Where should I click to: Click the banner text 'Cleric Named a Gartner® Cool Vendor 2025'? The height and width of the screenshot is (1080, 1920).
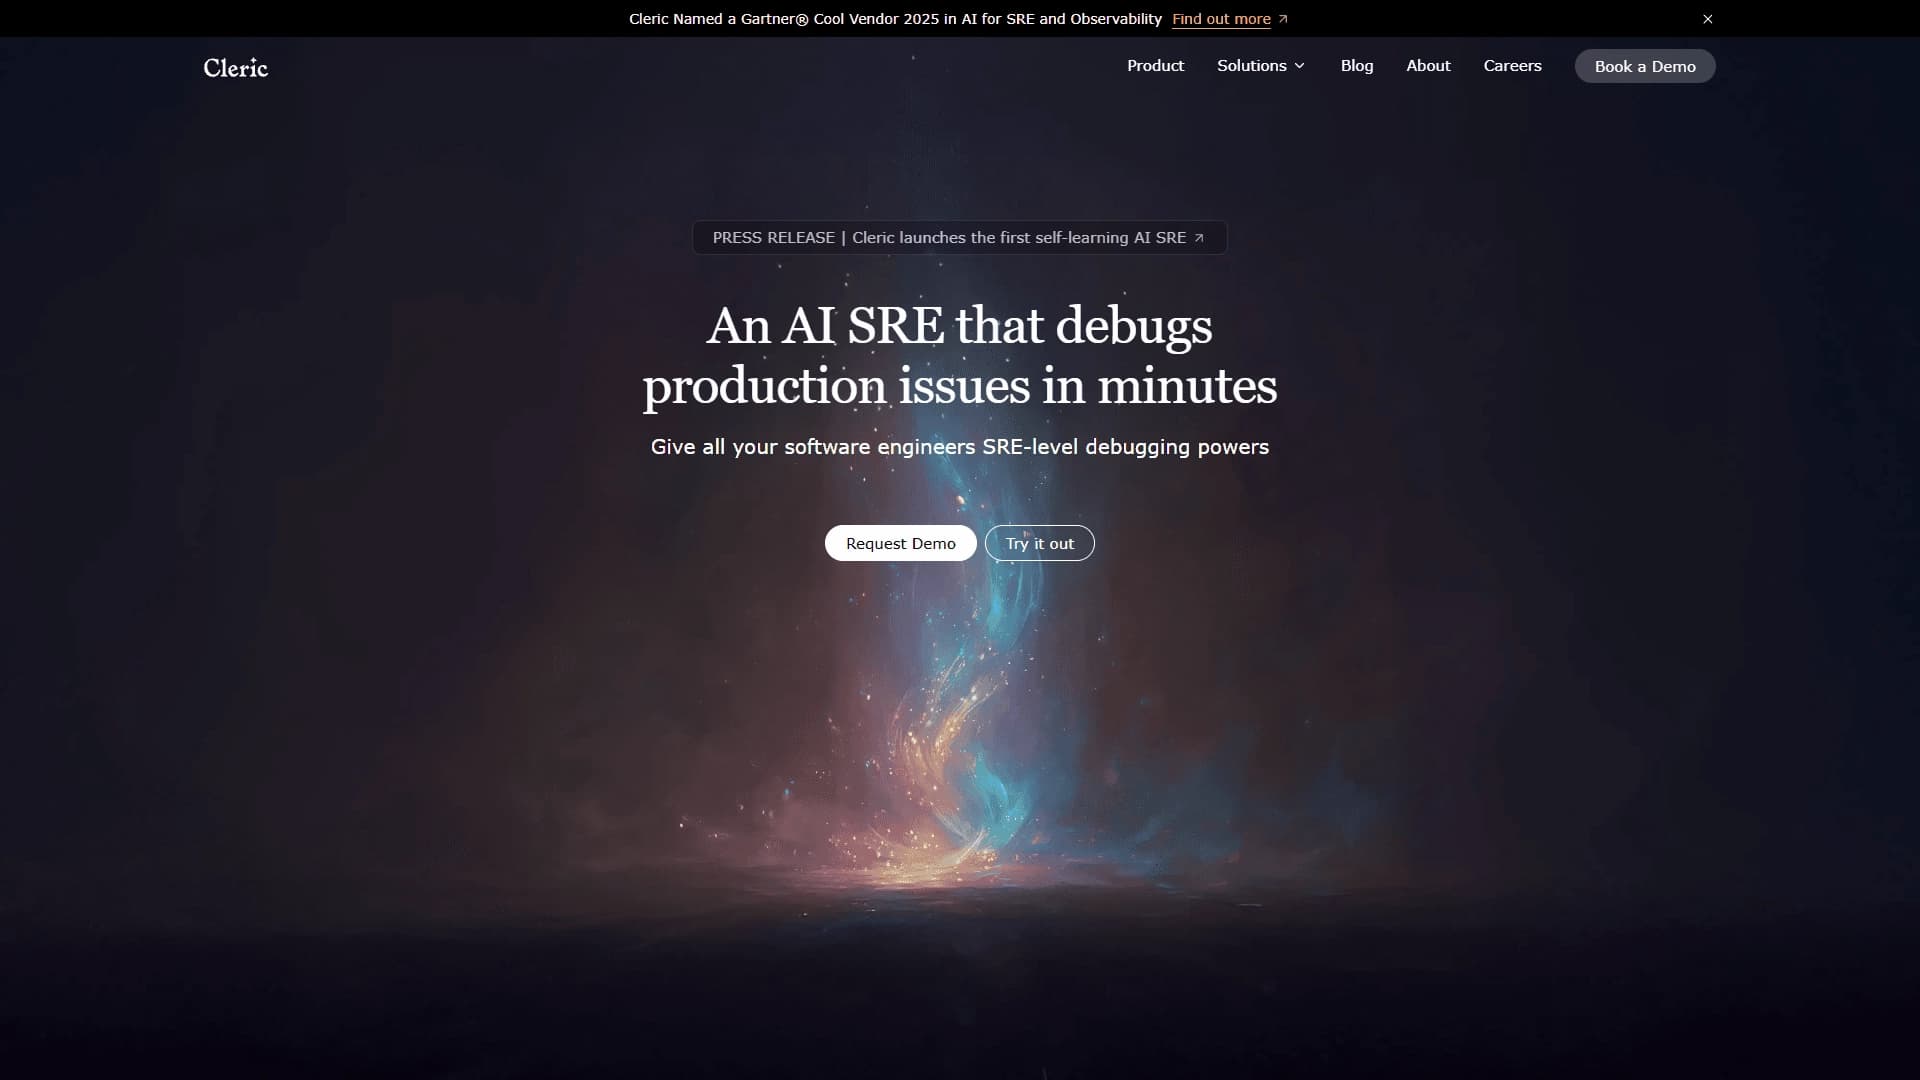click(783, 19)
